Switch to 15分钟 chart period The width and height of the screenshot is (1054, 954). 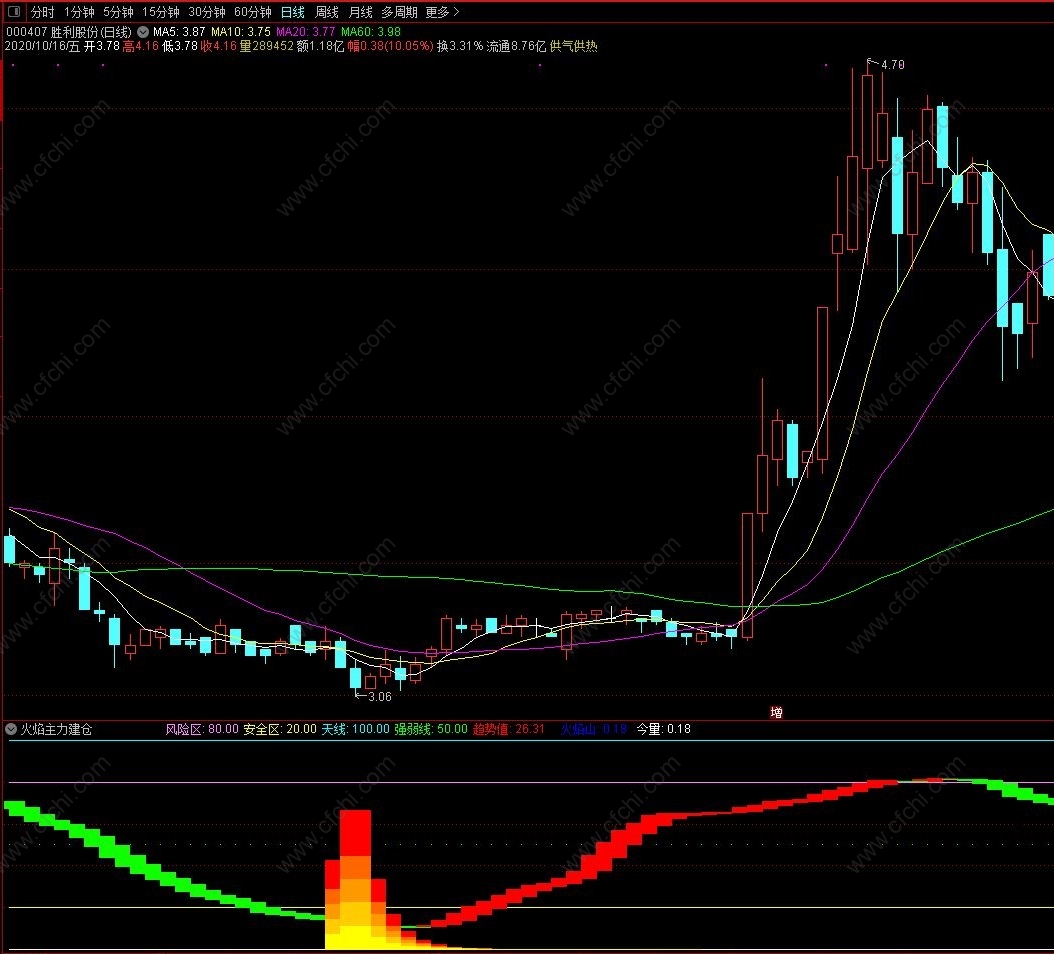[x=161, y=12]
